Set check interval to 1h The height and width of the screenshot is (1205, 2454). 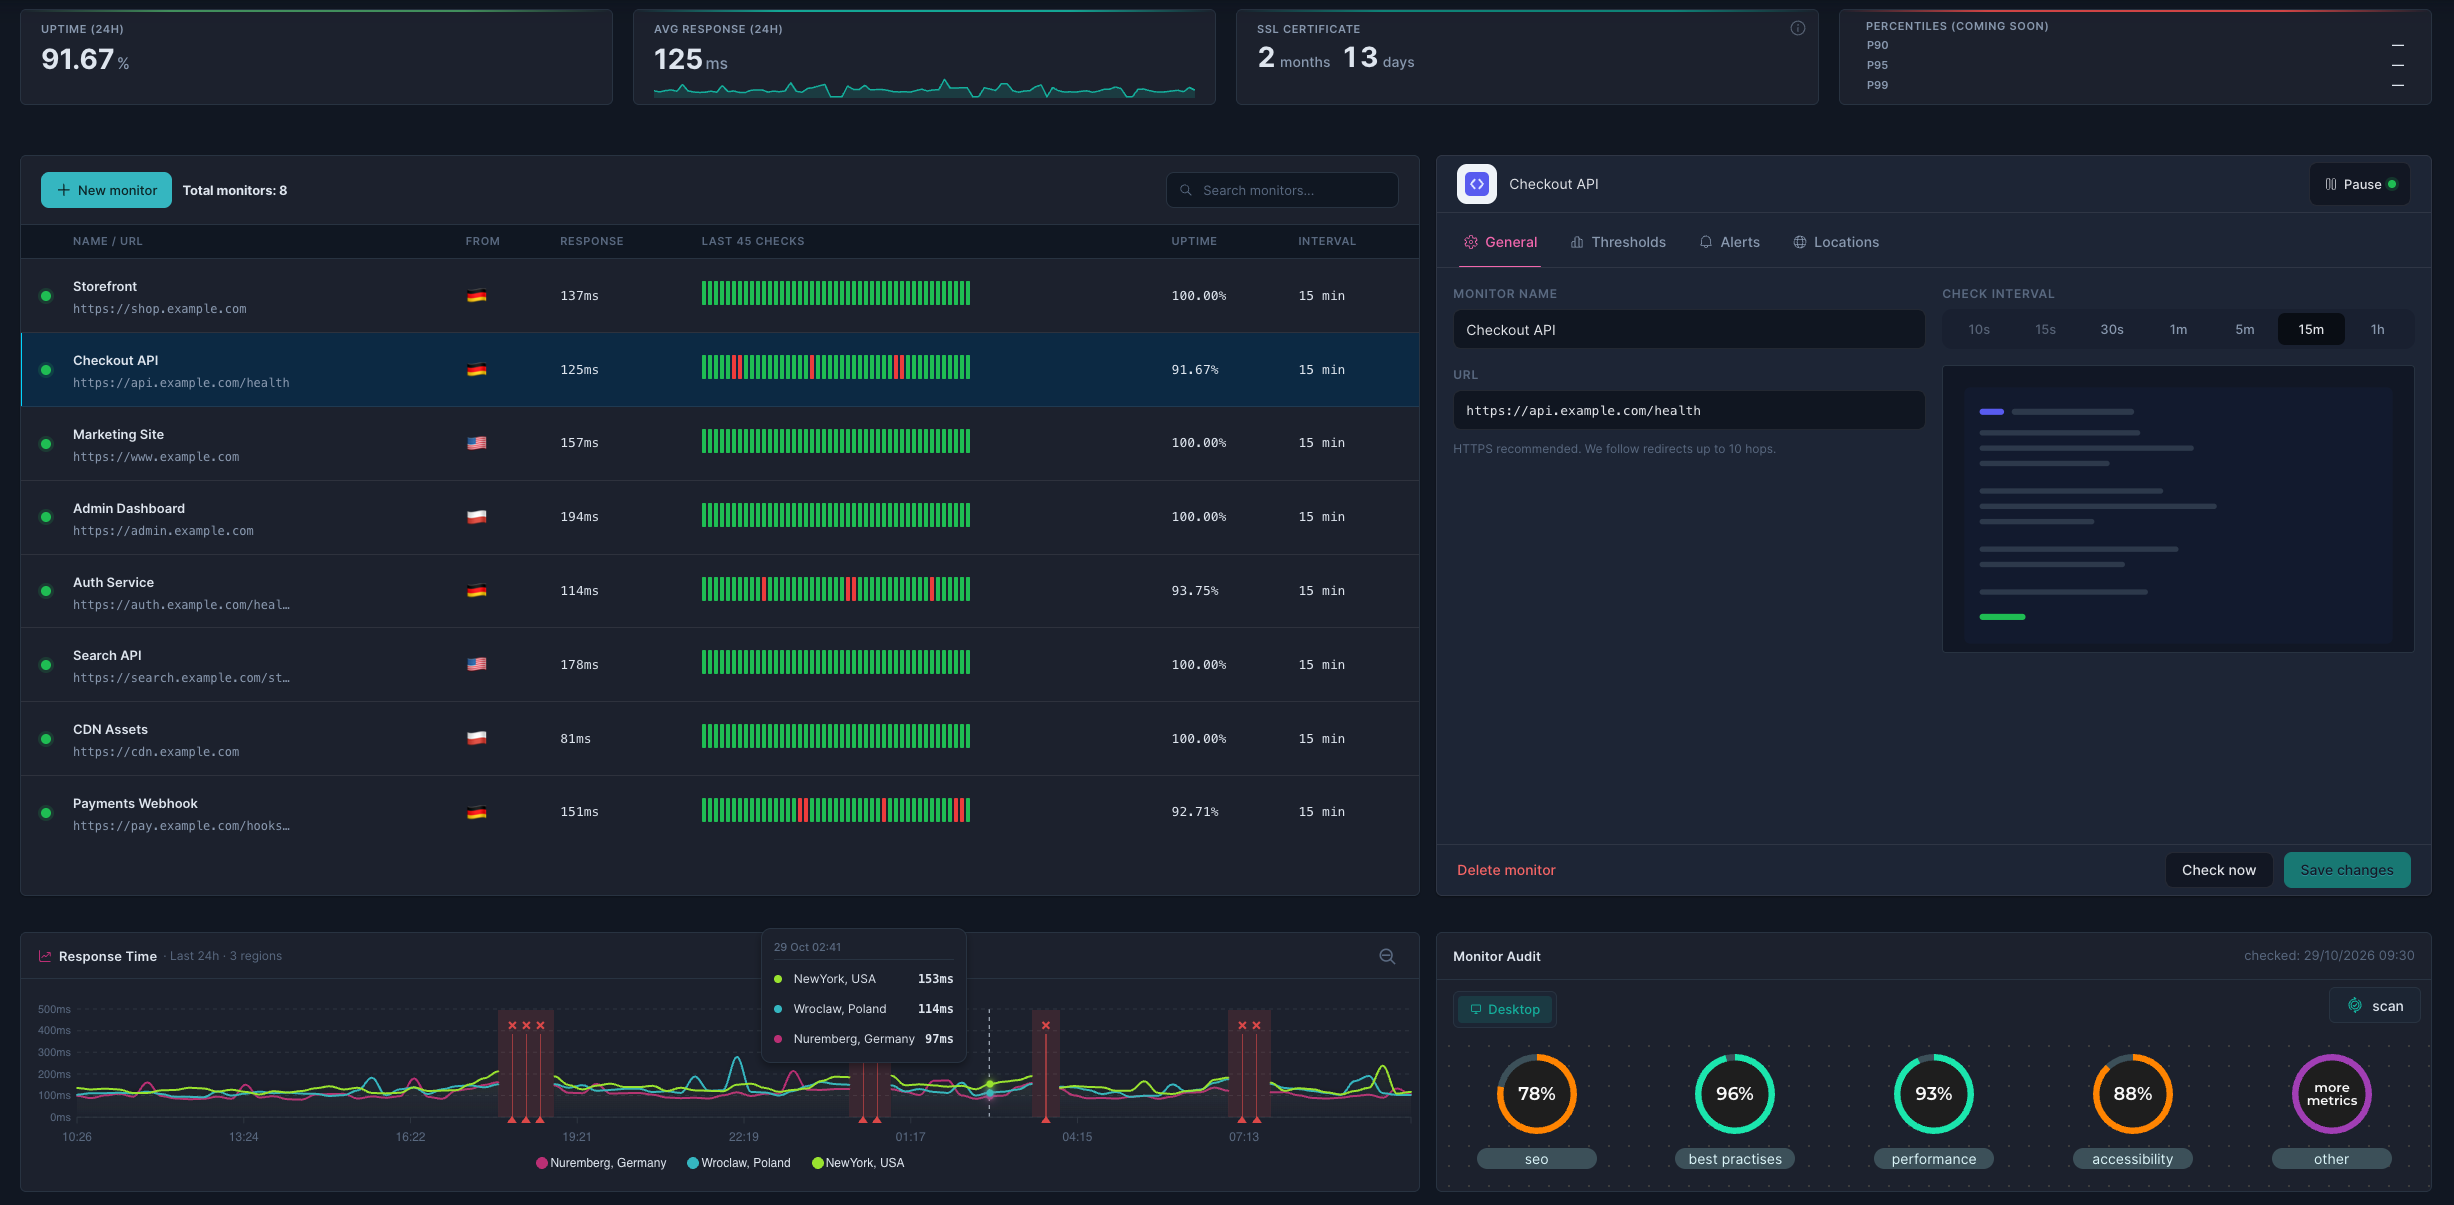click(x=2377, y=329)
